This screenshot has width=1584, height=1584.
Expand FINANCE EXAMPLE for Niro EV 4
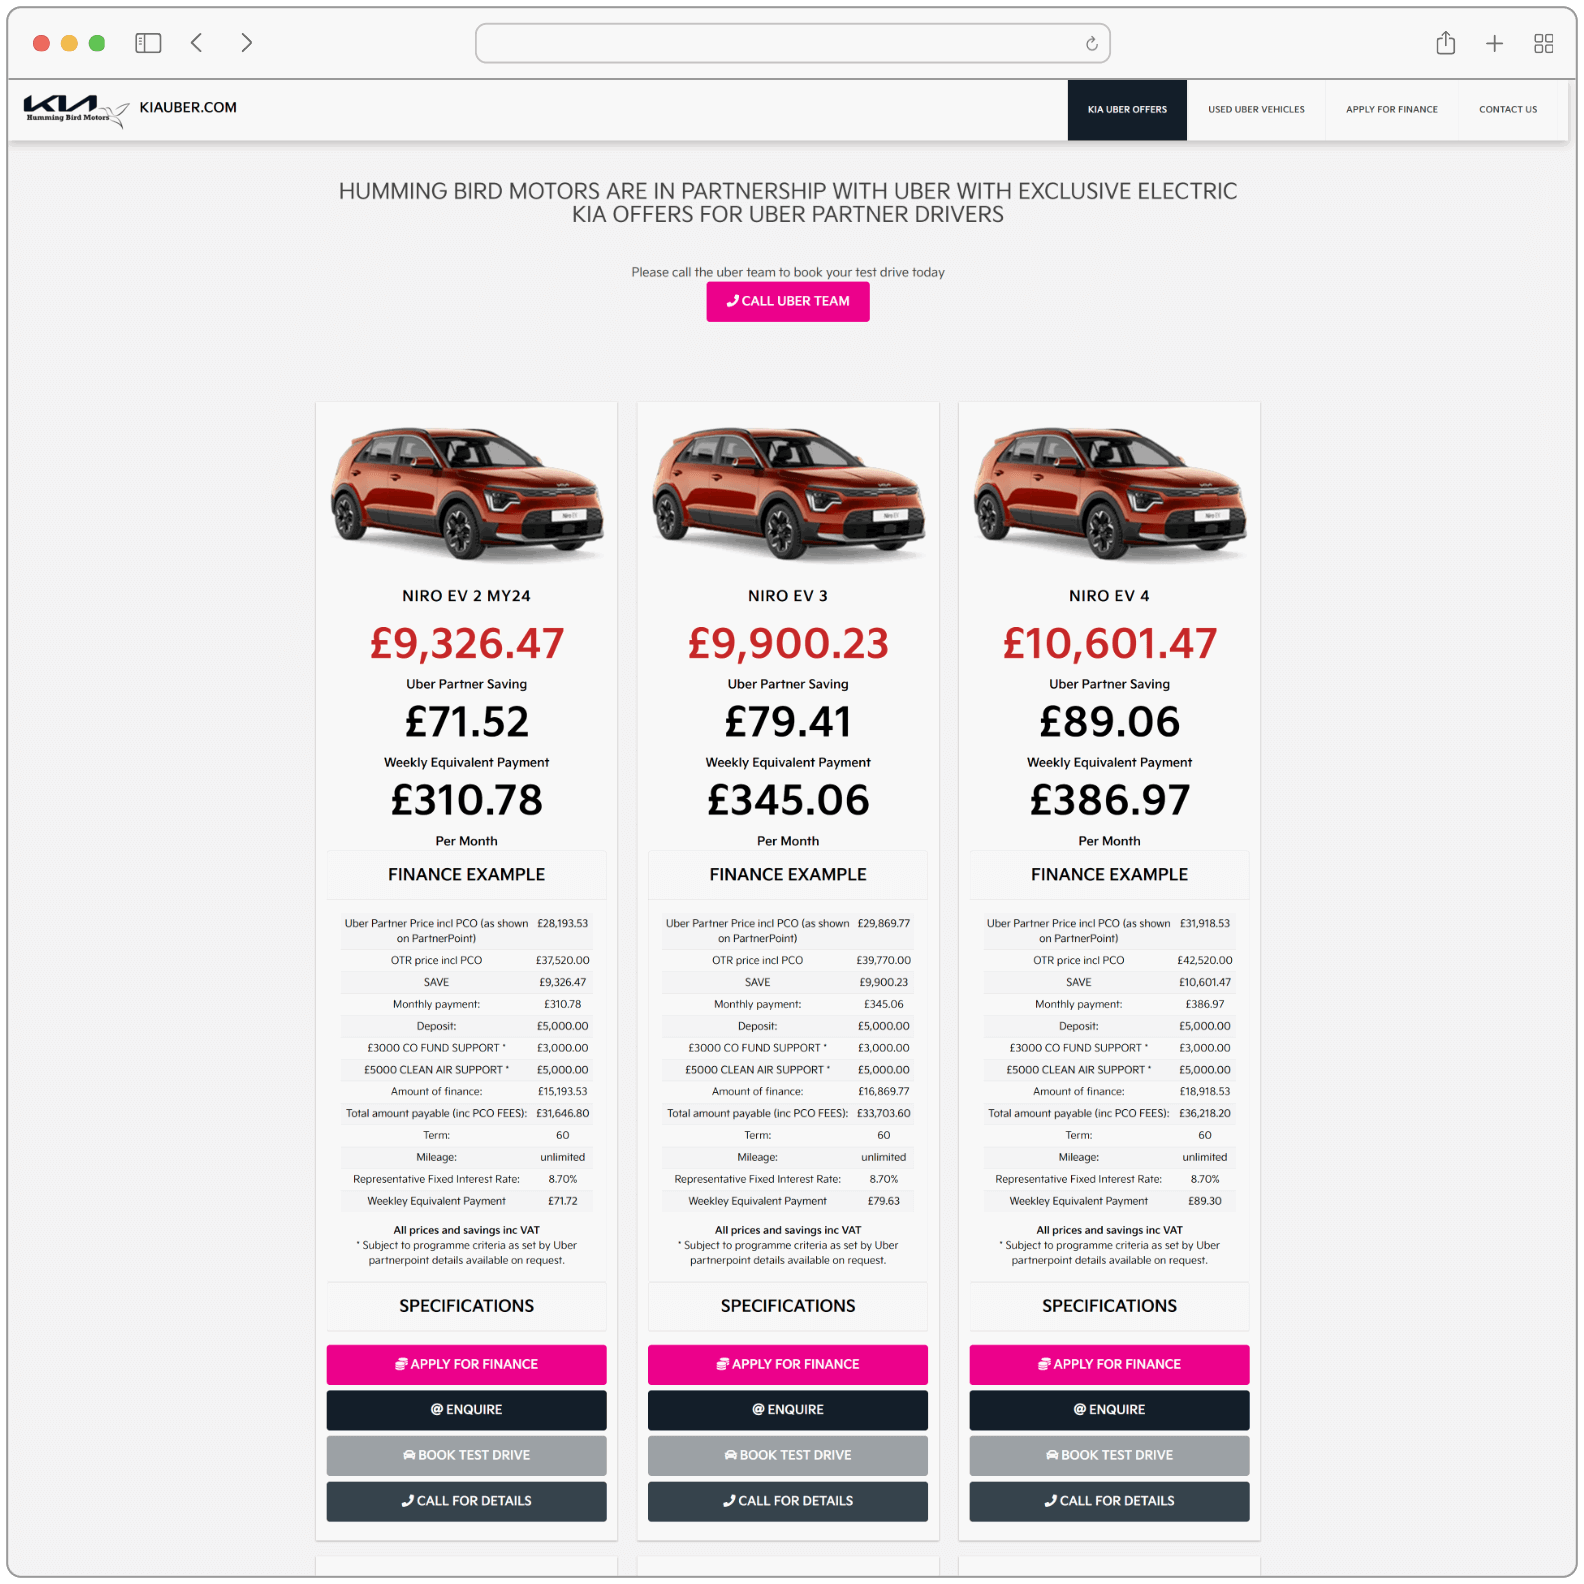click(x=1110, y=875)
